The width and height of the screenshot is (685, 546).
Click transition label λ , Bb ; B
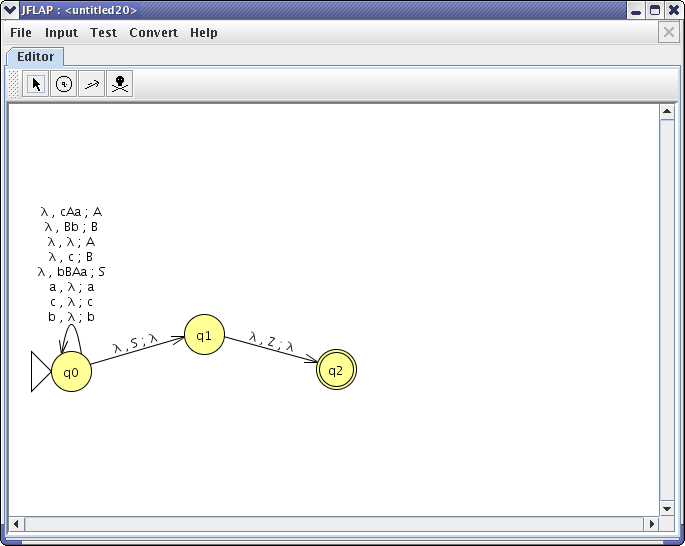click(x=71, y=227)
